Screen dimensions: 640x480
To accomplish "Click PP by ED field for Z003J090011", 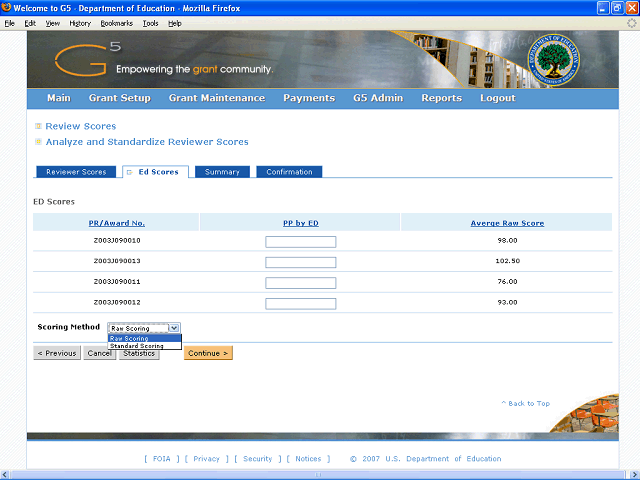I will coord(301,283).
